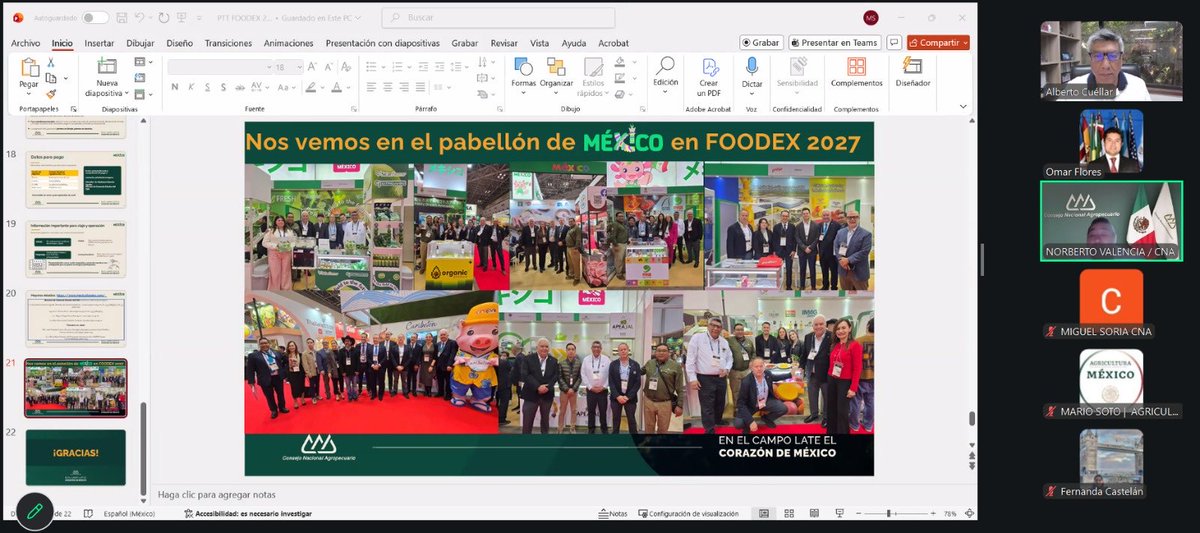Switch to slide sorter view icon

(x=789, y=513)
